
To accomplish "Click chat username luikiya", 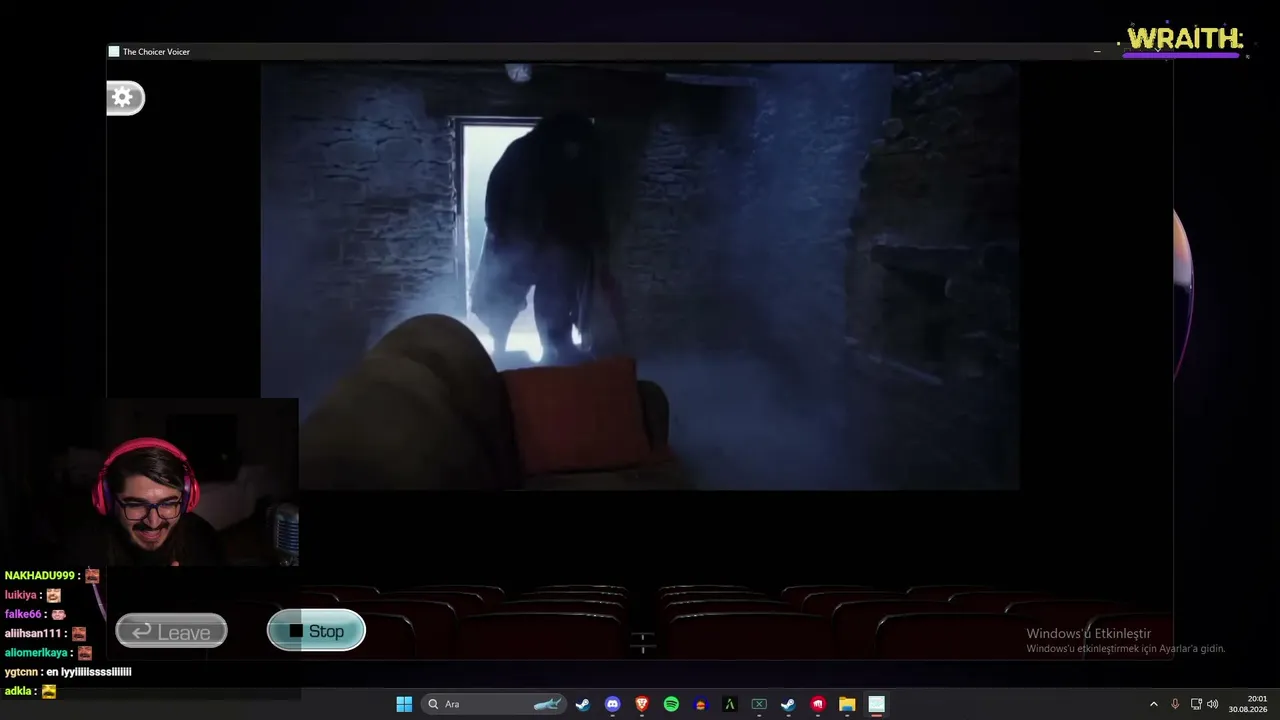I will 21,595.
